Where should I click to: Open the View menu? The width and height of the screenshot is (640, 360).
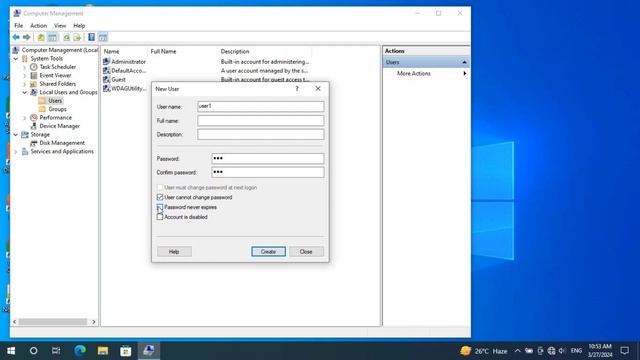tap(60, 26)
